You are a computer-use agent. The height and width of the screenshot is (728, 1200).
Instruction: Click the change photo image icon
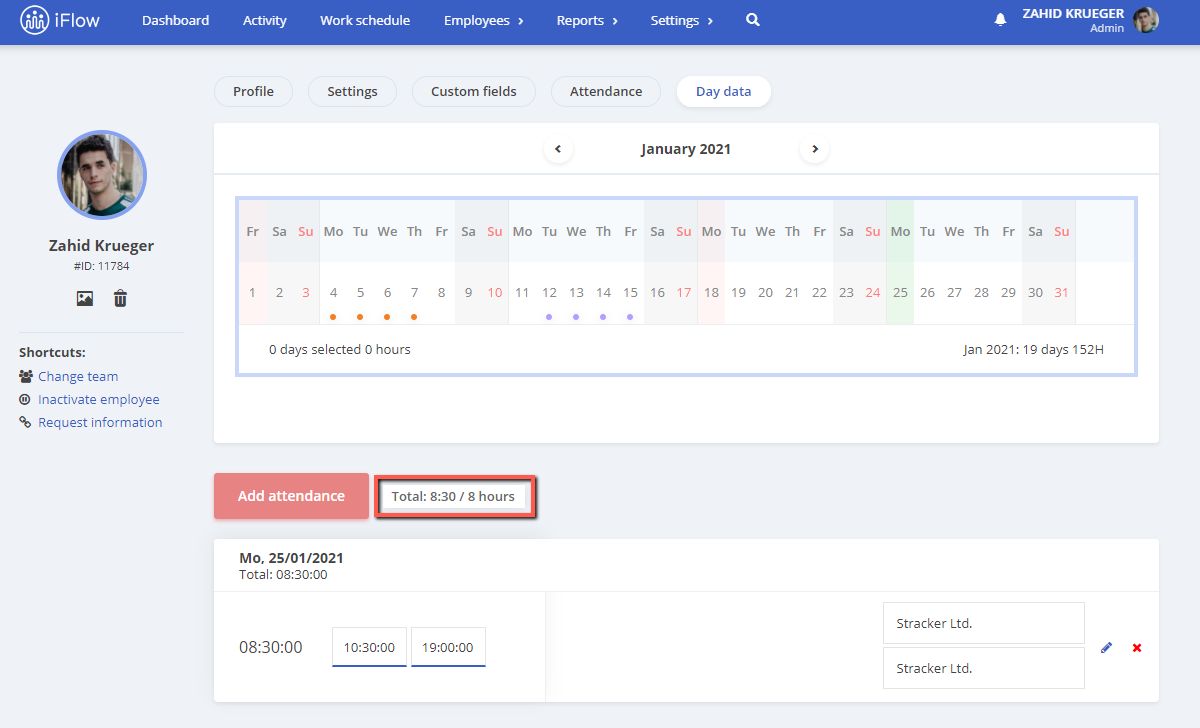[x=85, y=298]
